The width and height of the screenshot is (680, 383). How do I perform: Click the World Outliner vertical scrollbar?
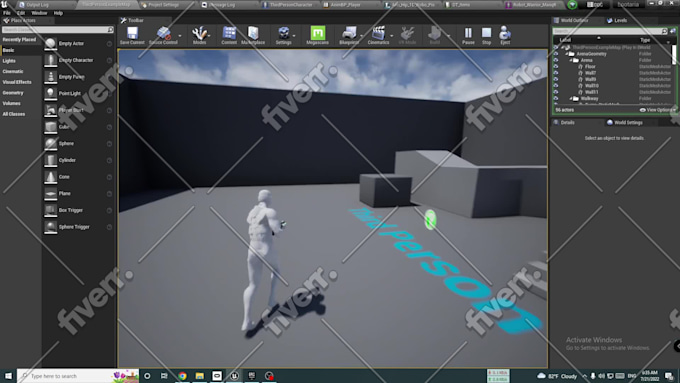click(674, 55)
